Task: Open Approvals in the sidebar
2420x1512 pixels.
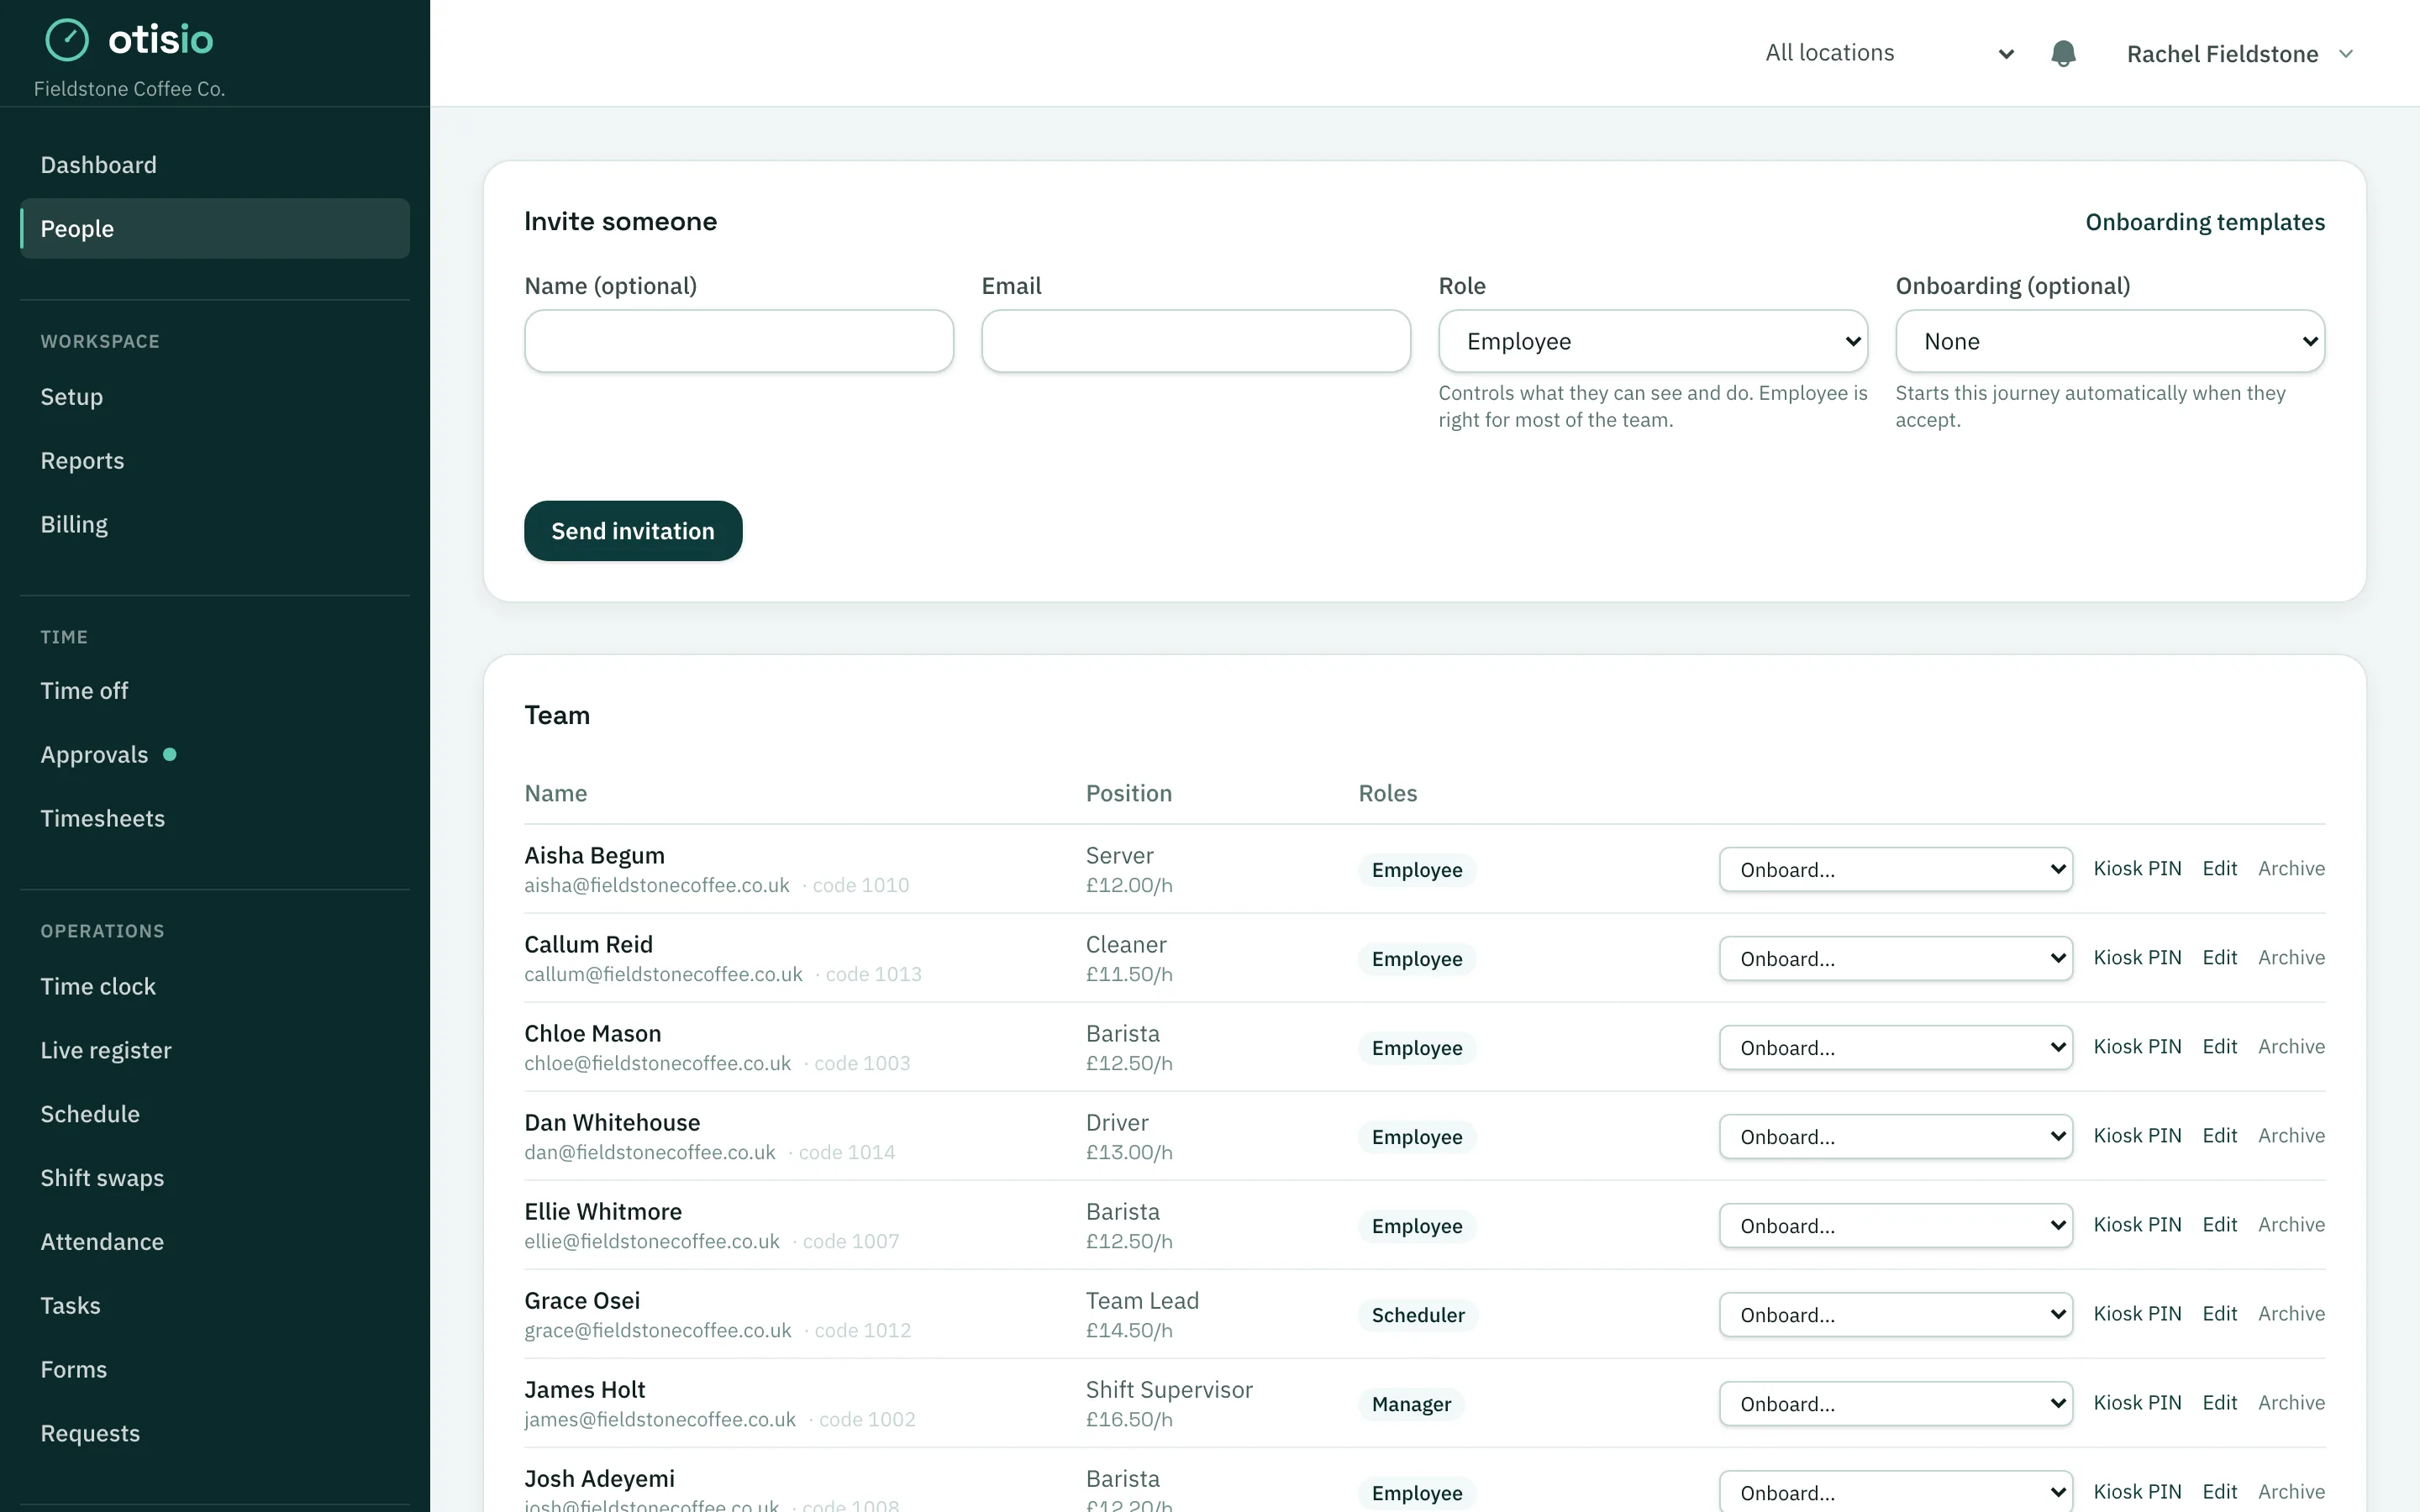Action: 215,755
